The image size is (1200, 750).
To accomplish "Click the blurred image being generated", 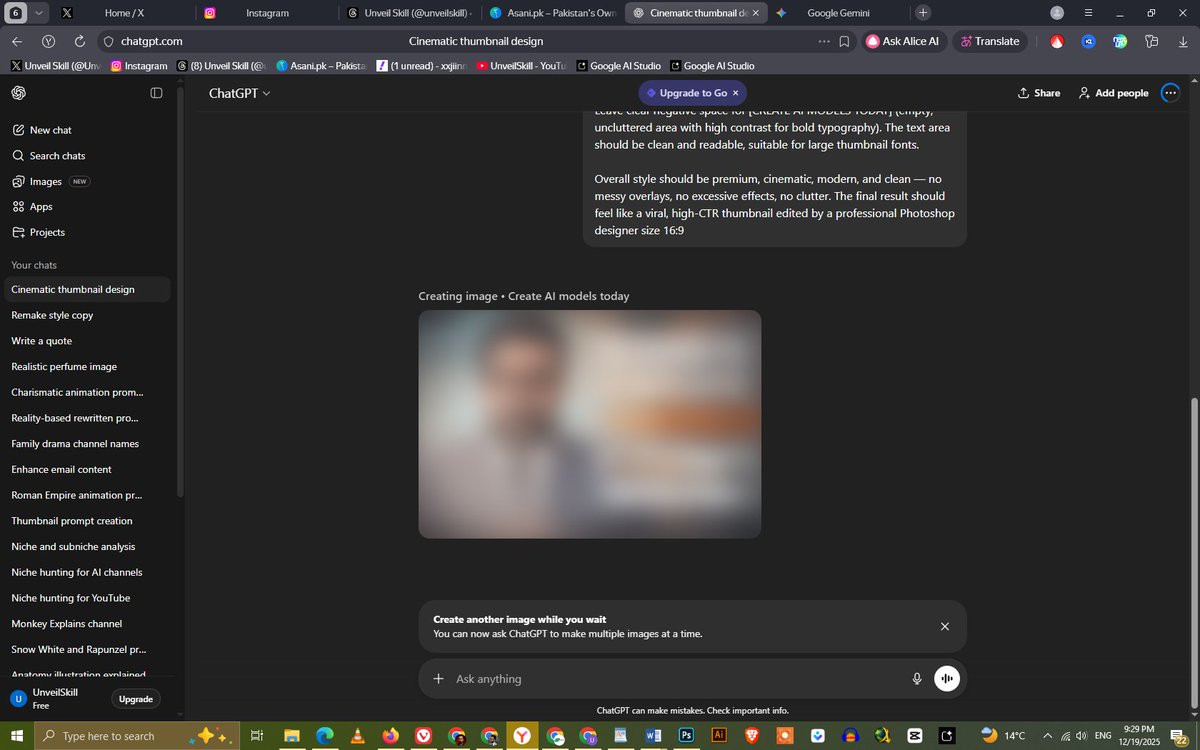I will (x=590, y=424).
